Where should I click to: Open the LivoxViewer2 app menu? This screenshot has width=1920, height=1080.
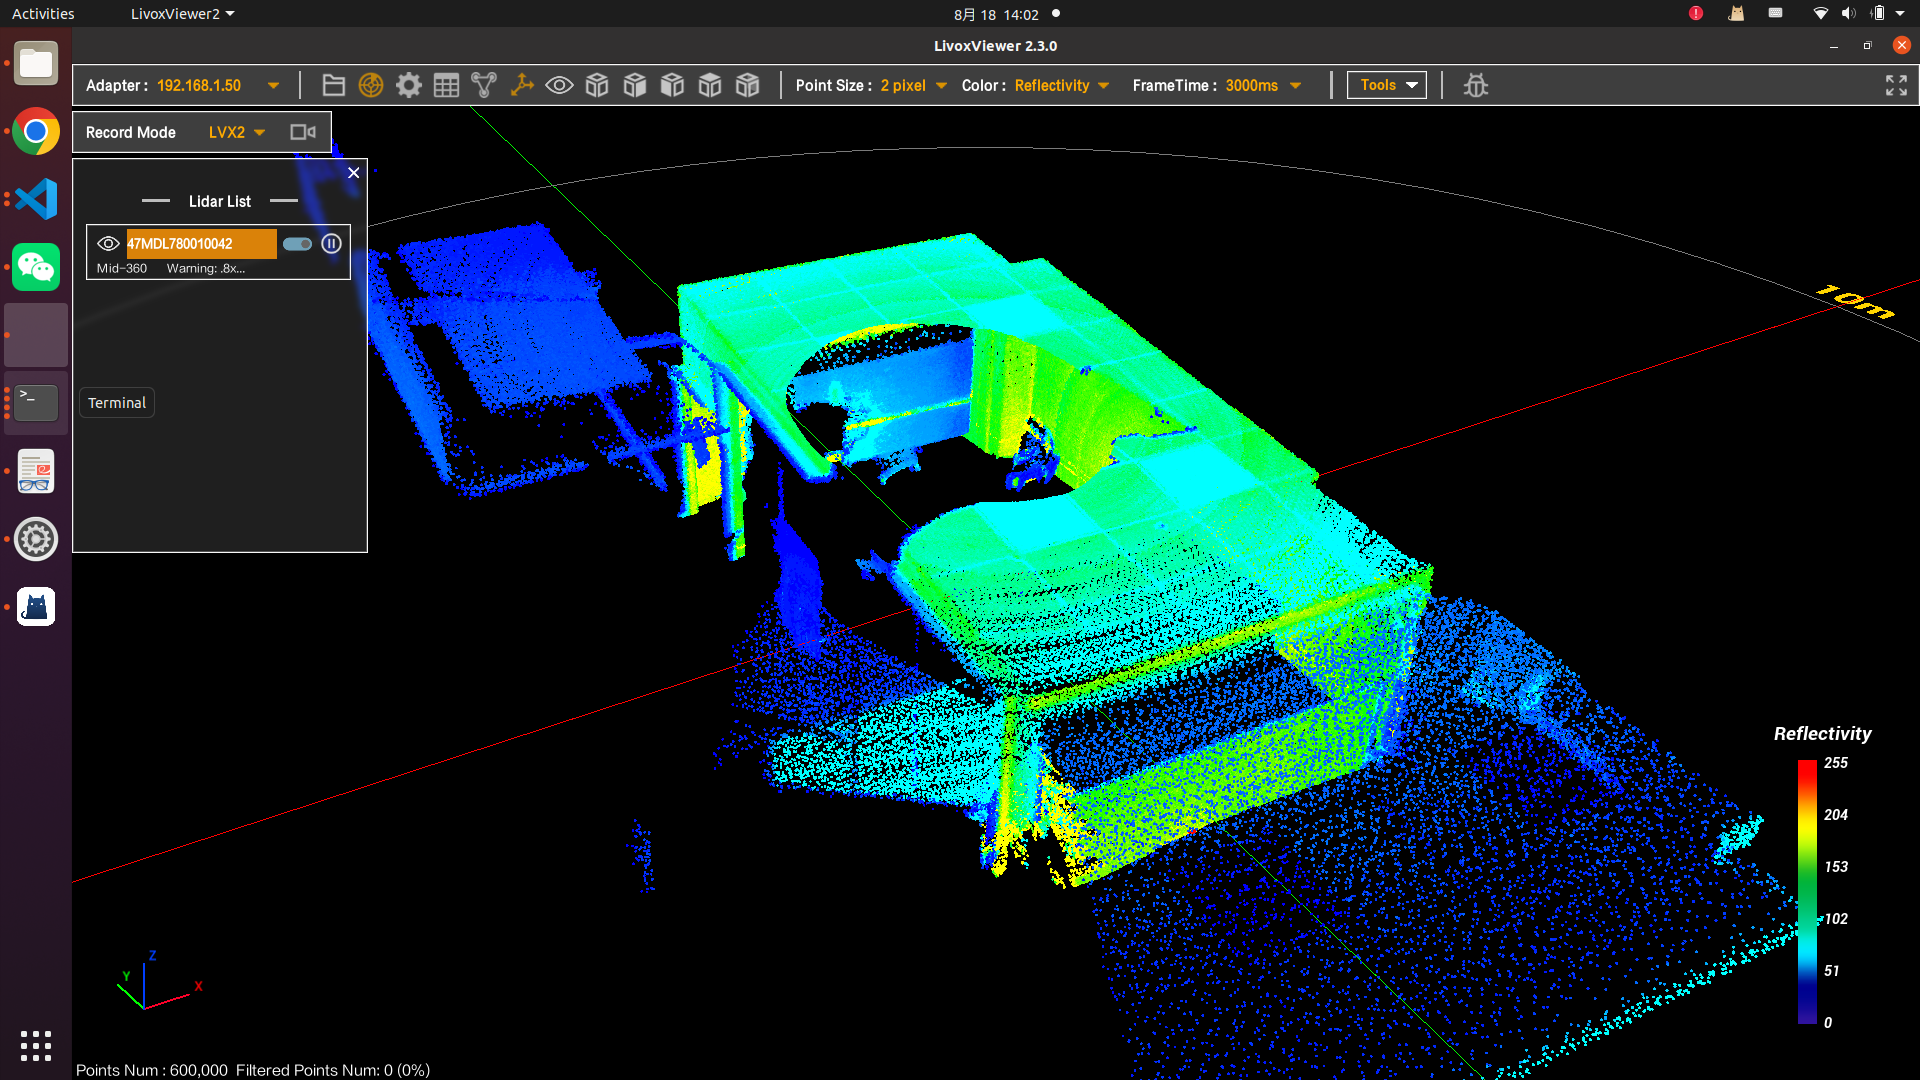point(182,14)
